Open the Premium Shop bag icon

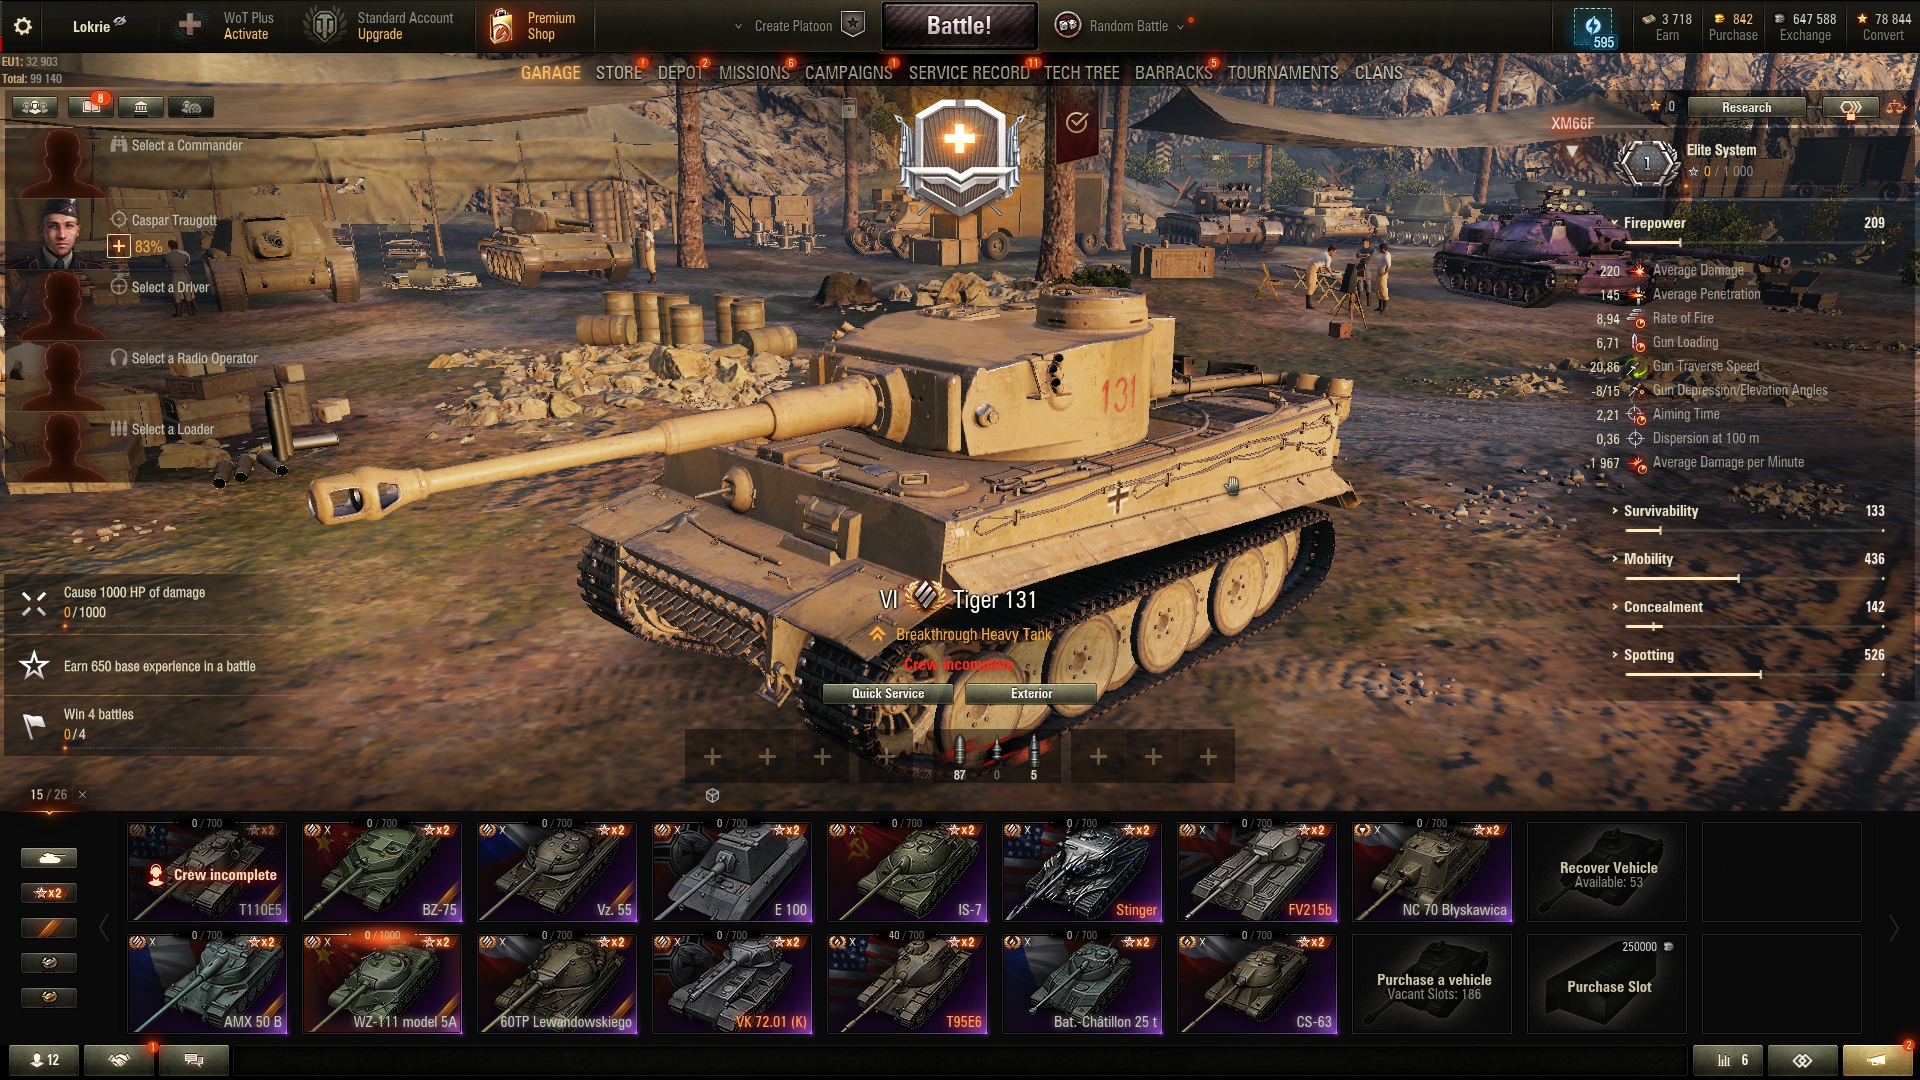(x=501, y=26)
